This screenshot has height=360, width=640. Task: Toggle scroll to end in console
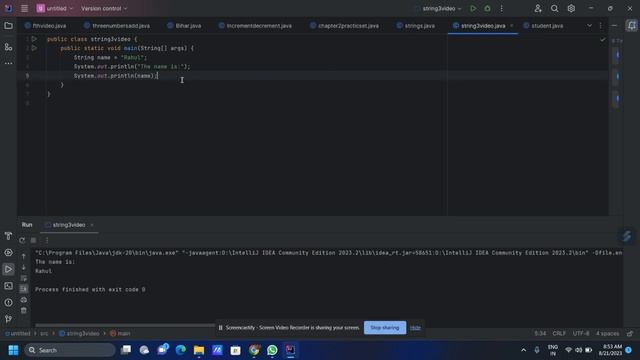24,289
